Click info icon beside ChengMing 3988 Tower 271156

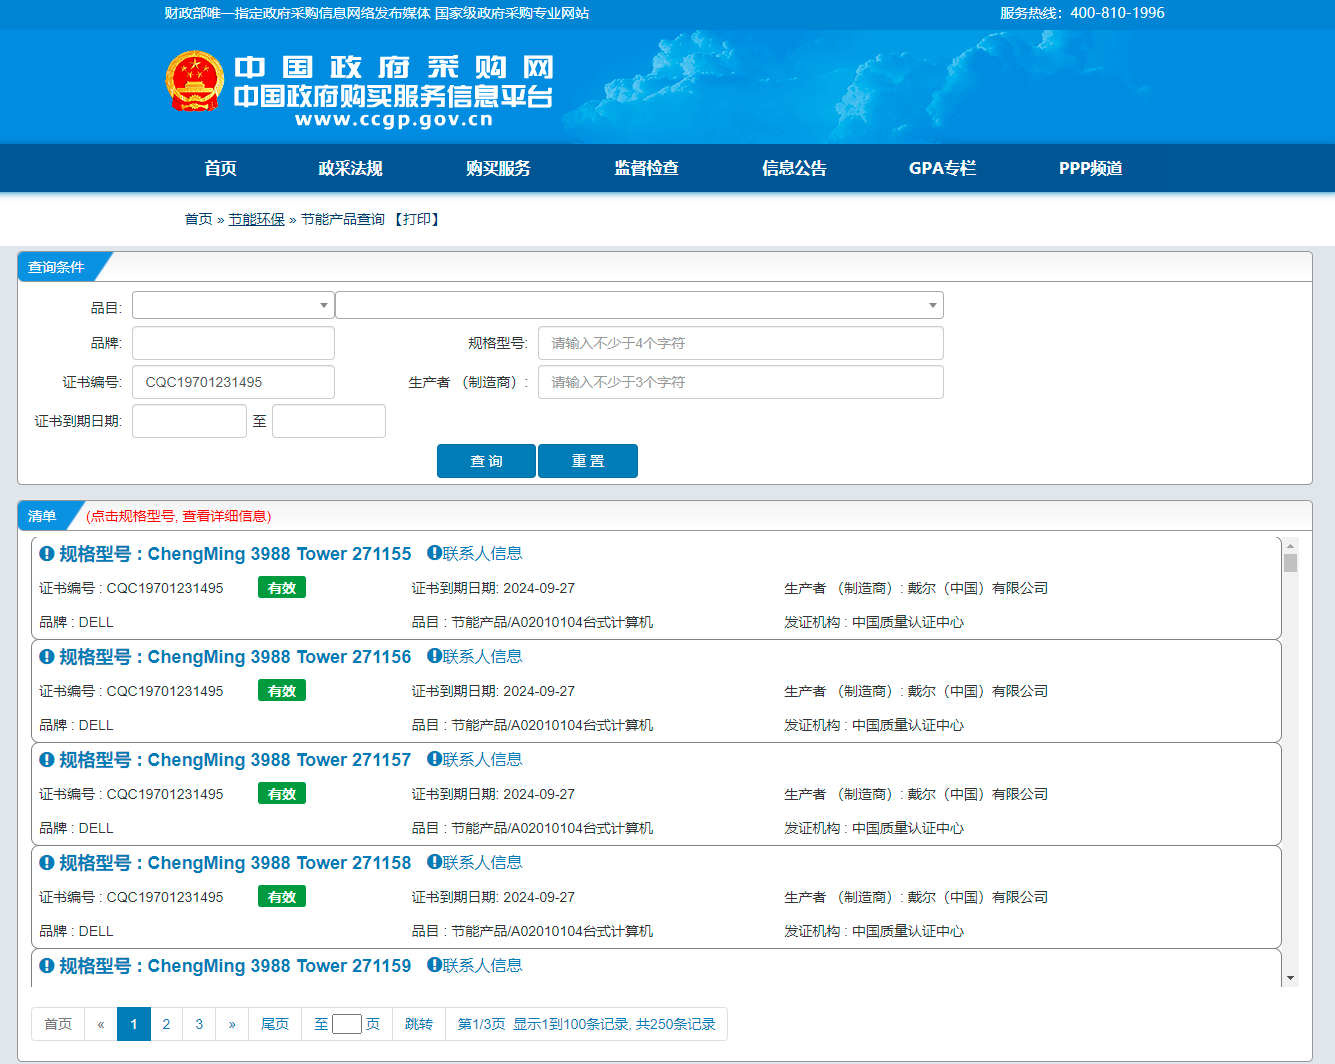(x=46, y=657)
